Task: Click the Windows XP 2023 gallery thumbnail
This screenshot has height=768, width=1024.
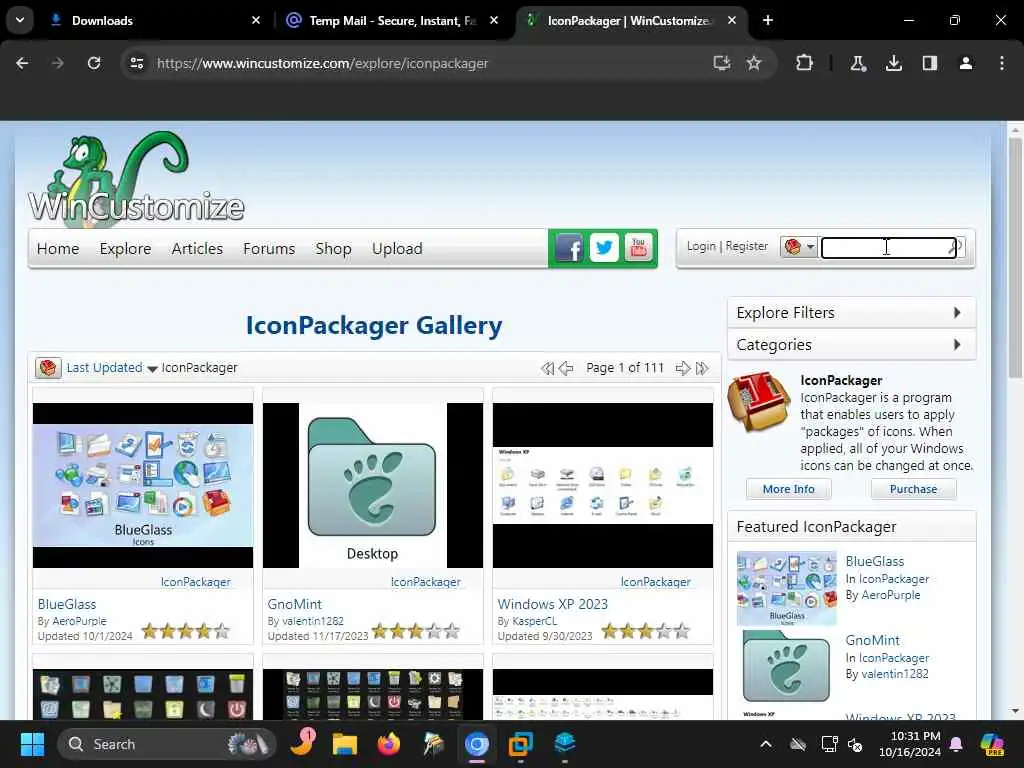Action: point(603,485)
